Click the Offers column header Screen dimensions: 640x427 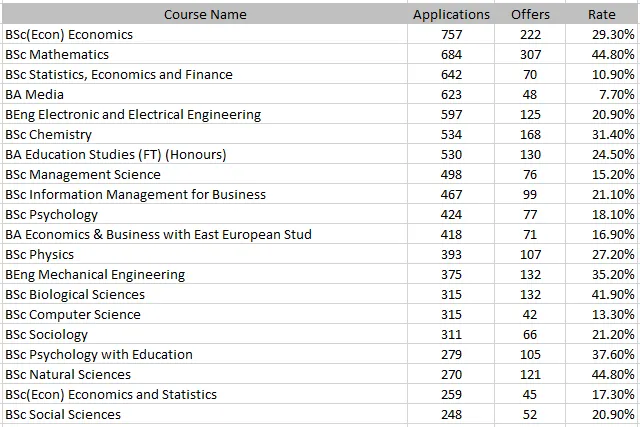click(530, 14)
